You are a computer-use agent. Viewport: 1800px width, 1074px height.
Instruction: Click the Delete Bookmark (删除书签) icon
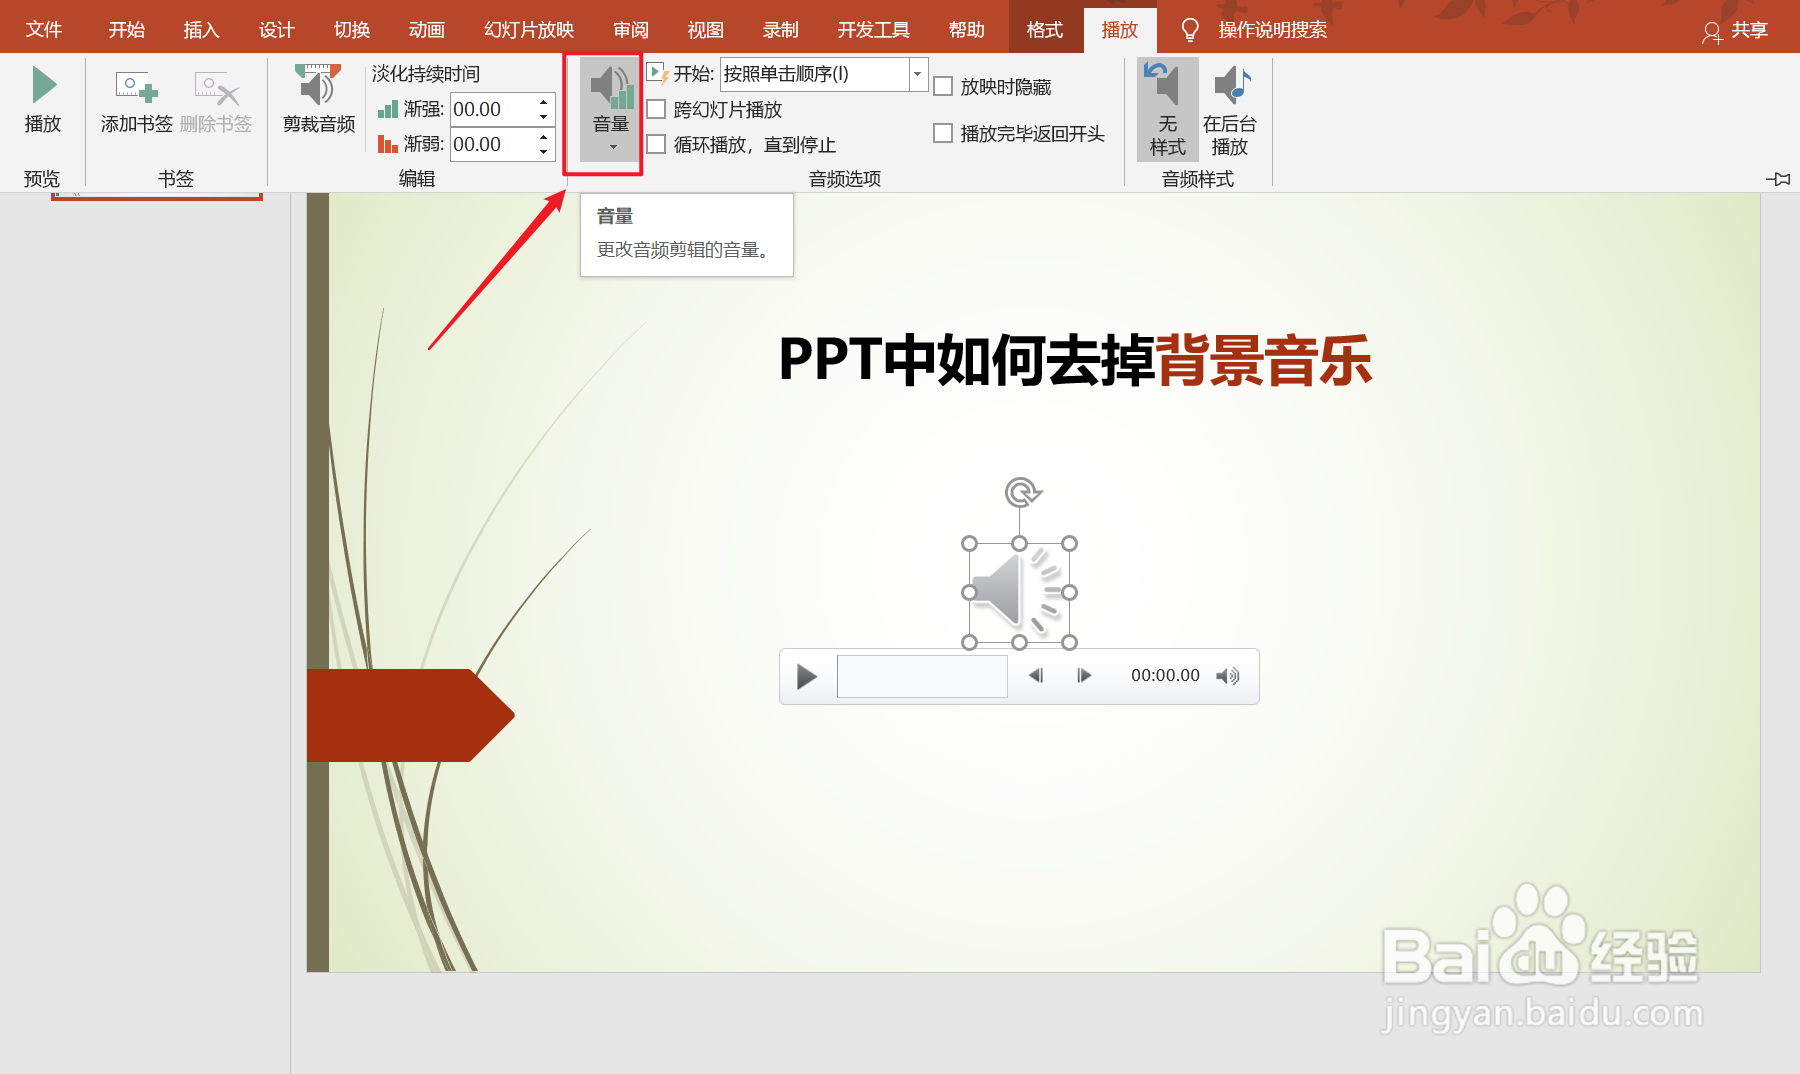[216, 88]
